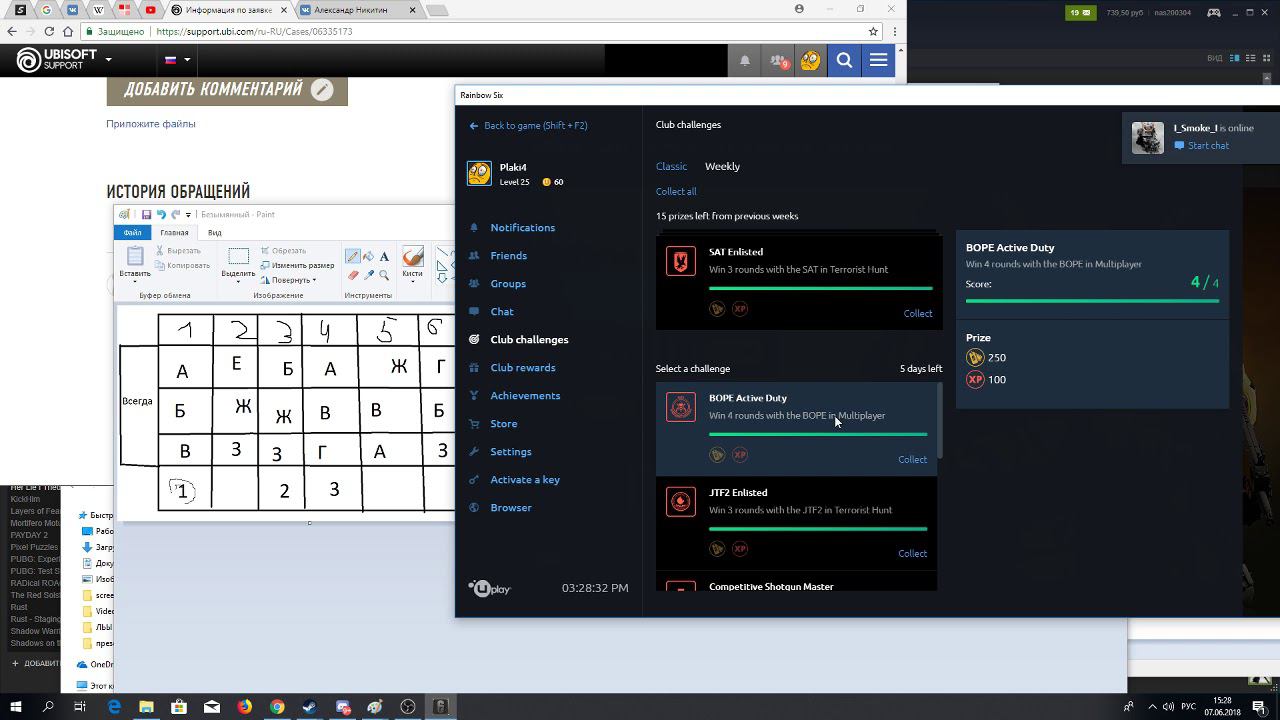1280x720 pixels.
Task: Click the Plaki4 profile avatar
Action: [x=479, y=173]
